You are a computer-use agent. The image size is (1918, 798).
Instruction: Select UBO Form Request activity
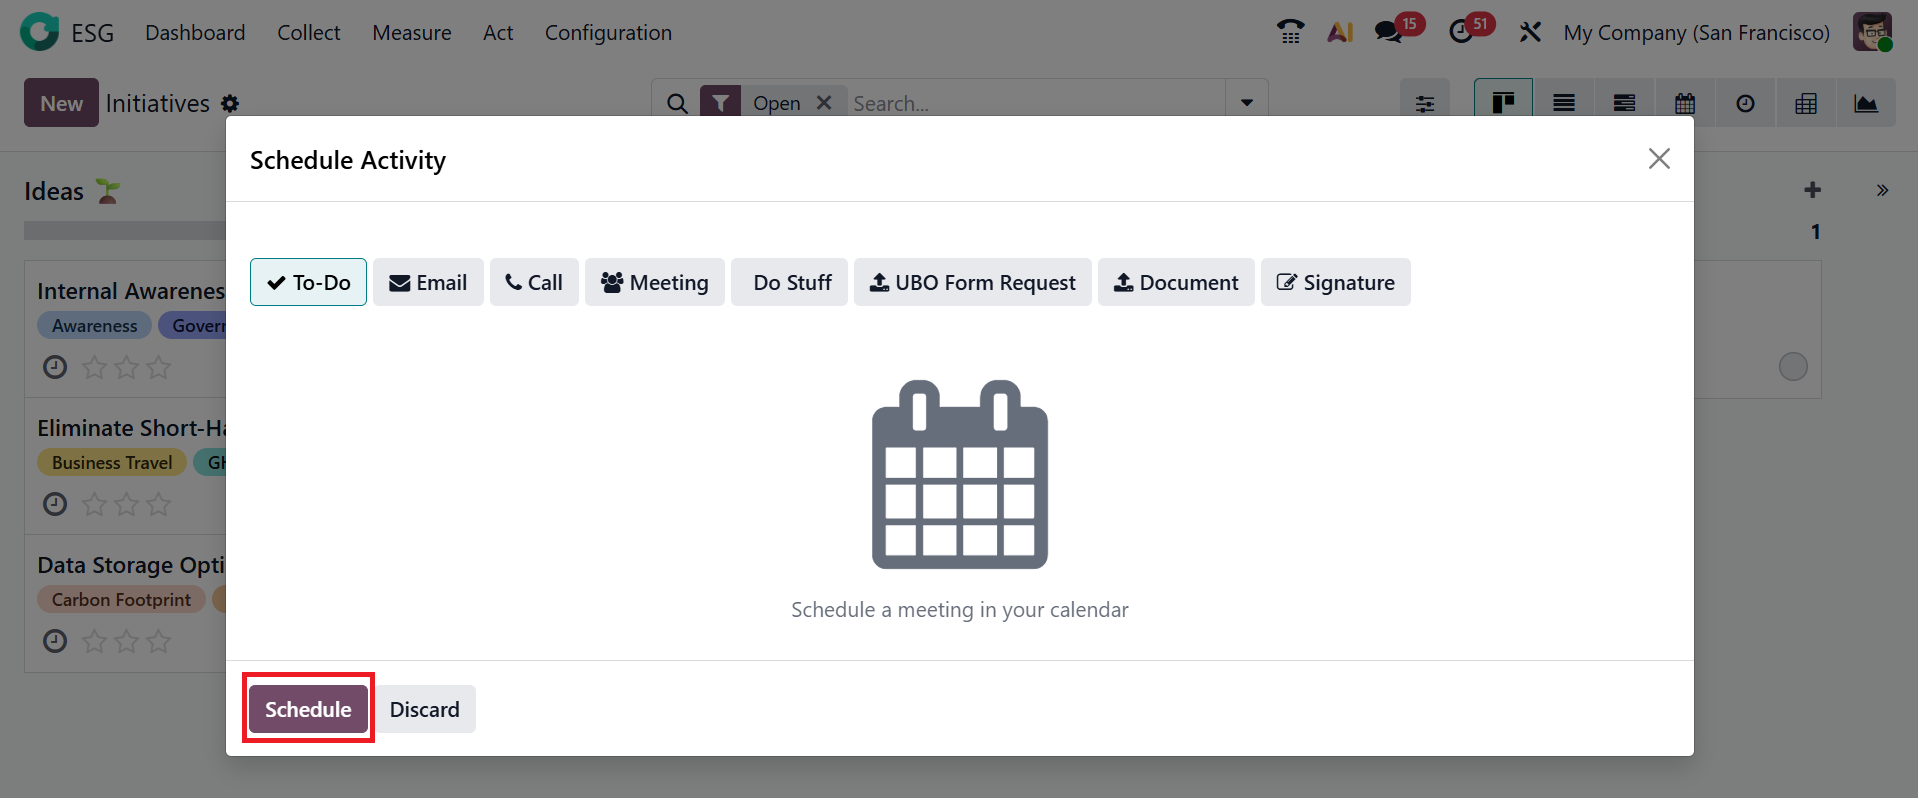(x=972, y=282)
